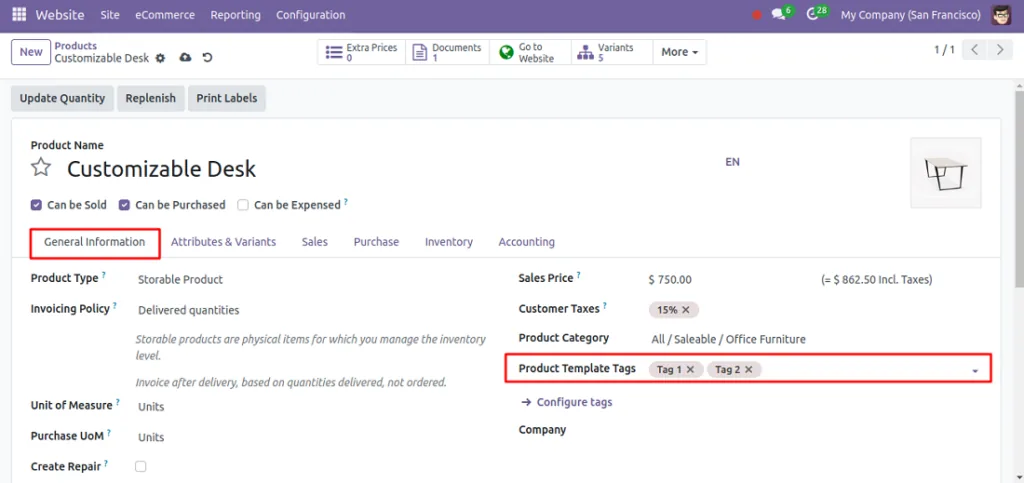Click help tooltip next to Unit of Measure

pyautogui.click(x=118, y=403)
